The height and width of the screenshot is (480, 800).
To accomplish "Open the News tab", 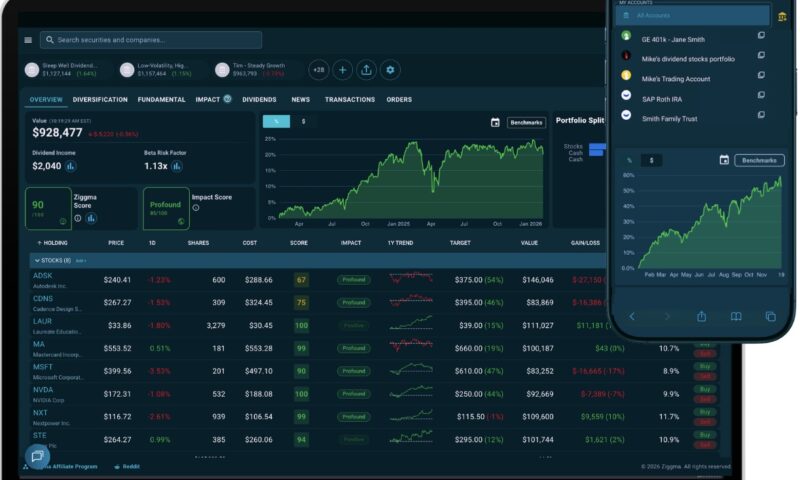I will pos(301,99).
